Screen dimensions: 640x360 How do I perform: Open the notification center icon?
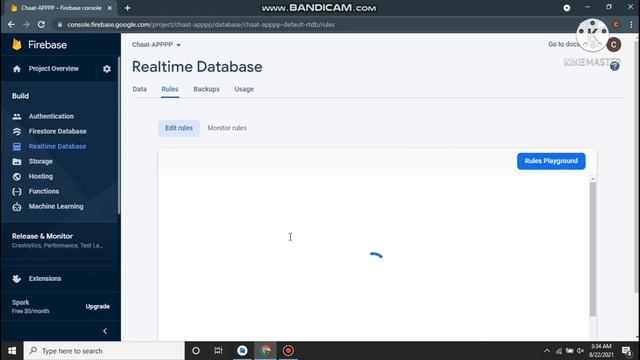pyautogui.click(x=627, y=351)
